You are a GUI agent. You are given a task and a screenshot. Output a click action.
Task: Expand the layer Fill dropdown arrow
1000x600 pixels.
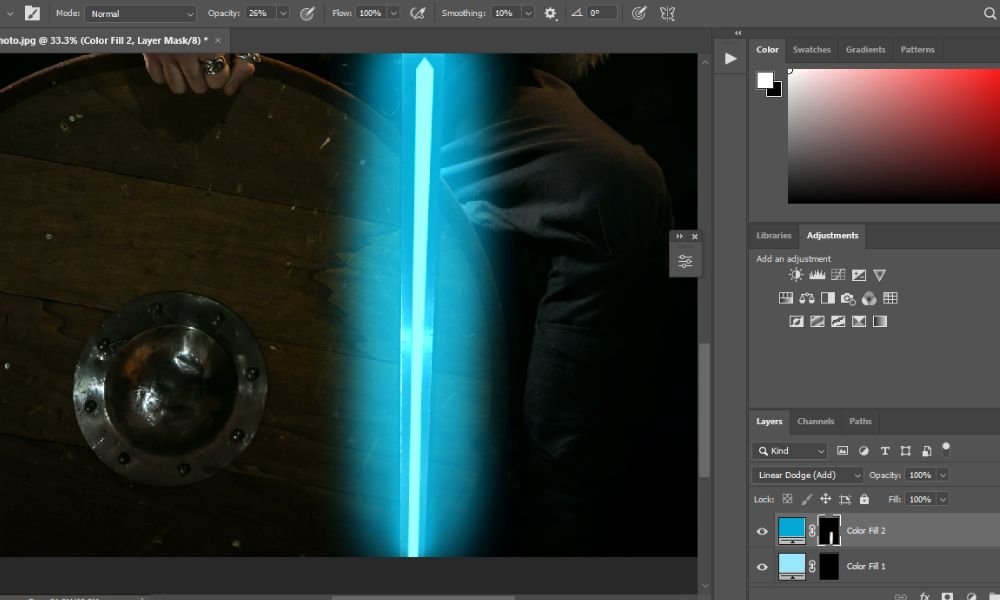point(943,499)
